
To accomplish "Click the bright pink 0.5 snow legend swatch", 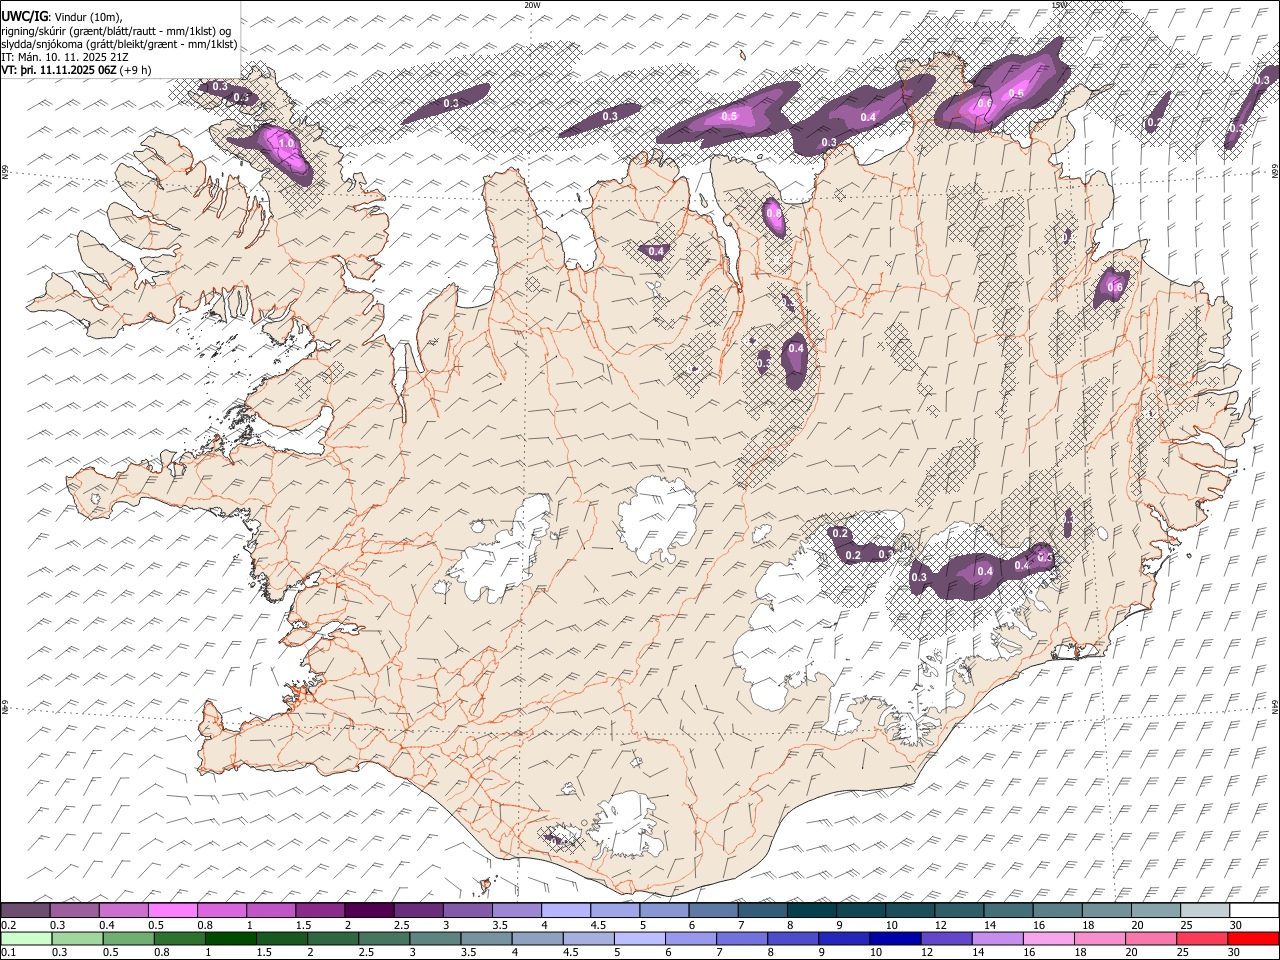I will pos(174,910).
